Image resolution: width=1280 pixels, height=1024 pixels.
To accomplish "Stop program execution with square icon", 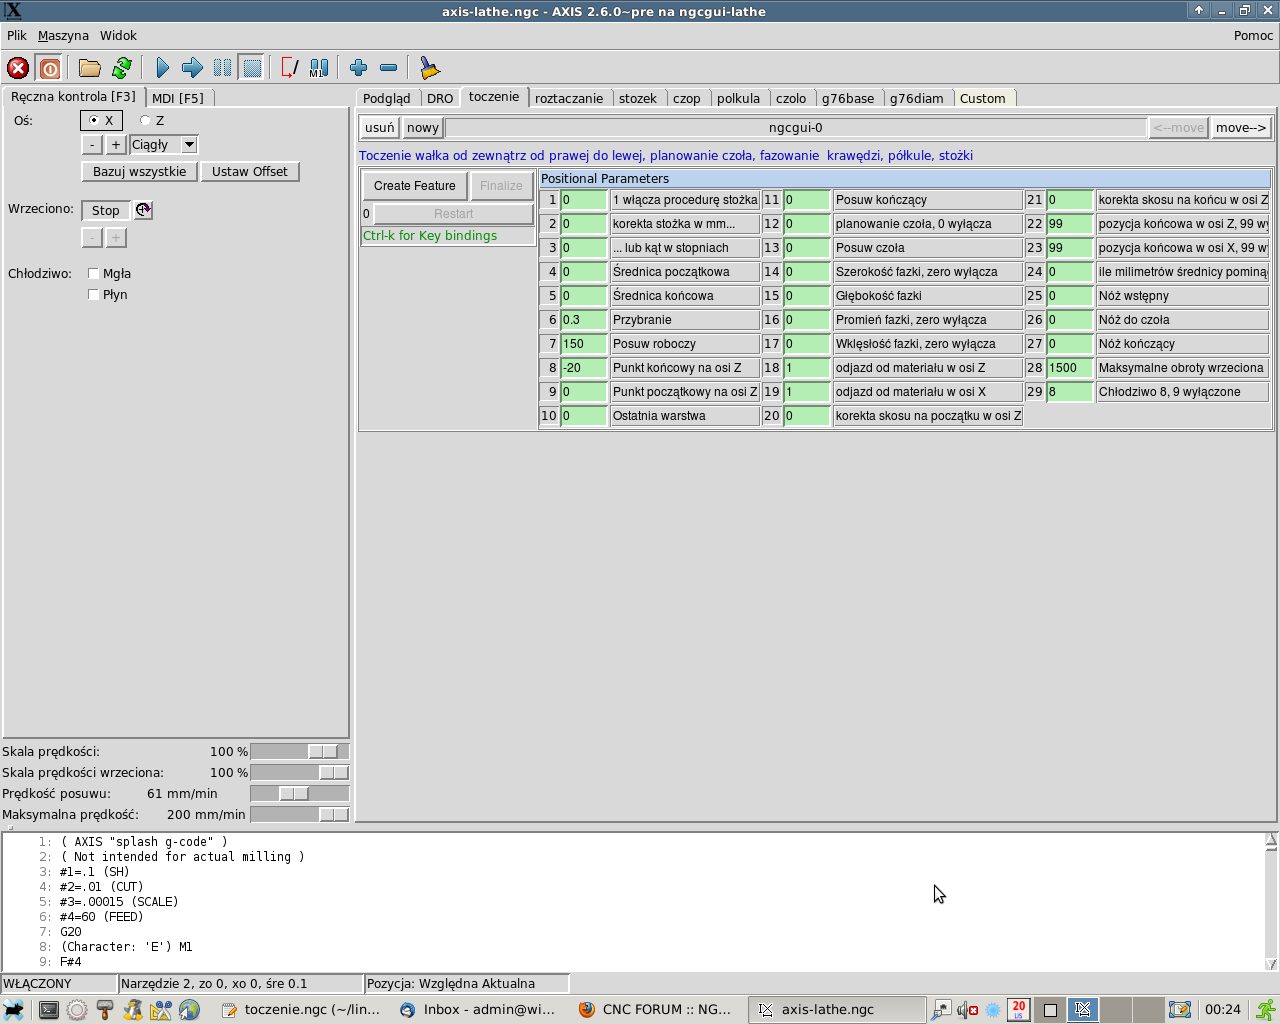I will (x=252, y=68).
